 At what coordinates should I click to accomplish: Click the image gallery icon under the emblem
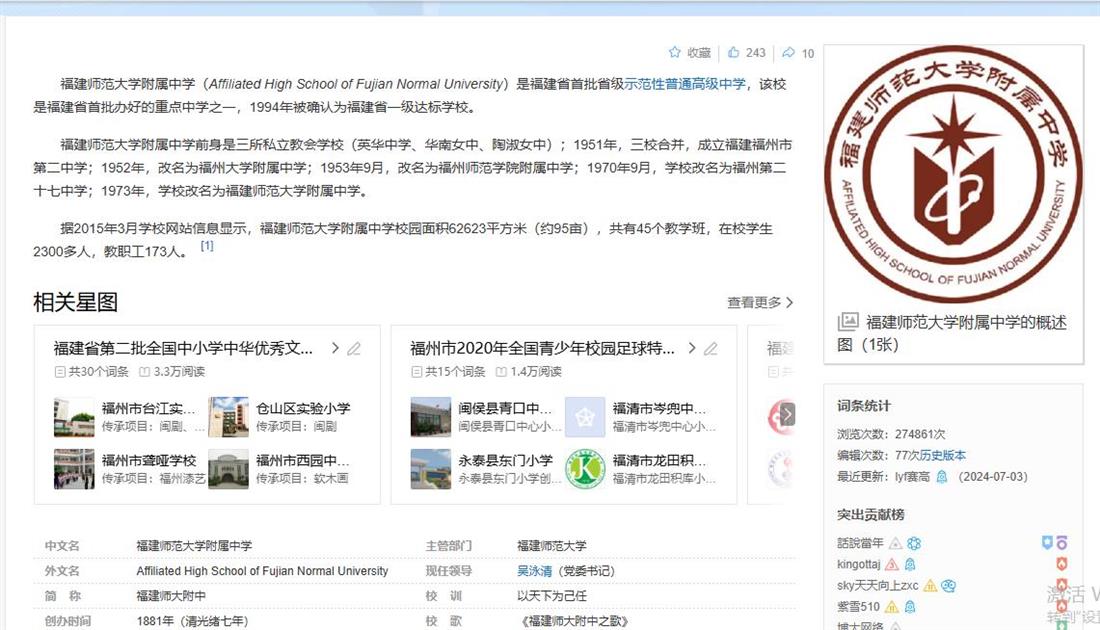click(847, 322)
